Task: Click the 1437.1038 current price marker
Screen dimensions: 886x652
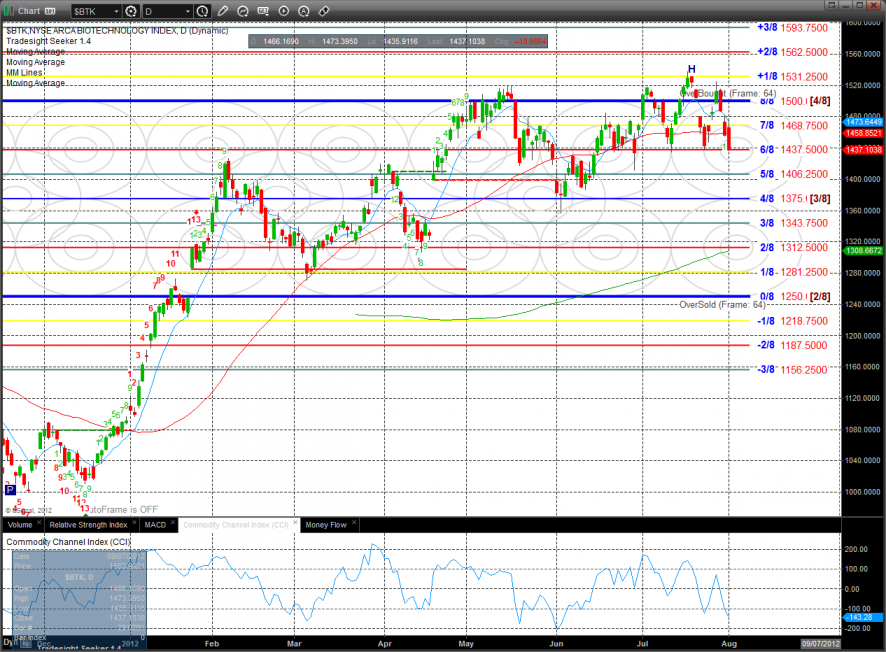Action: point(863,150)
